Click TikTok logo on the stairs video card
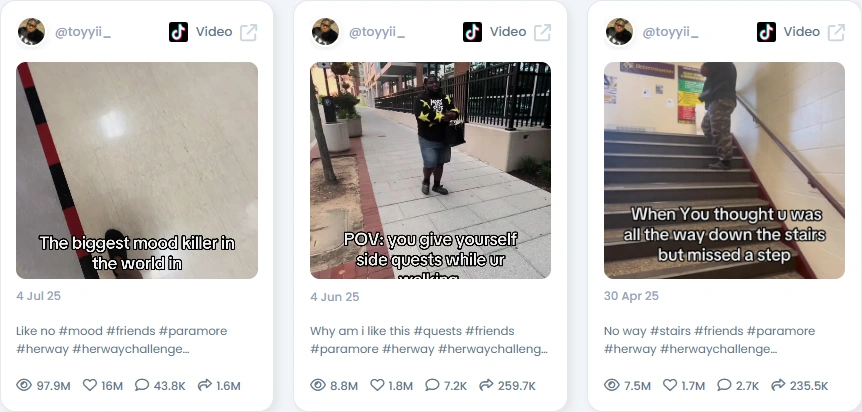The height and width of the screenshot is (412, 862). (766, 32)
